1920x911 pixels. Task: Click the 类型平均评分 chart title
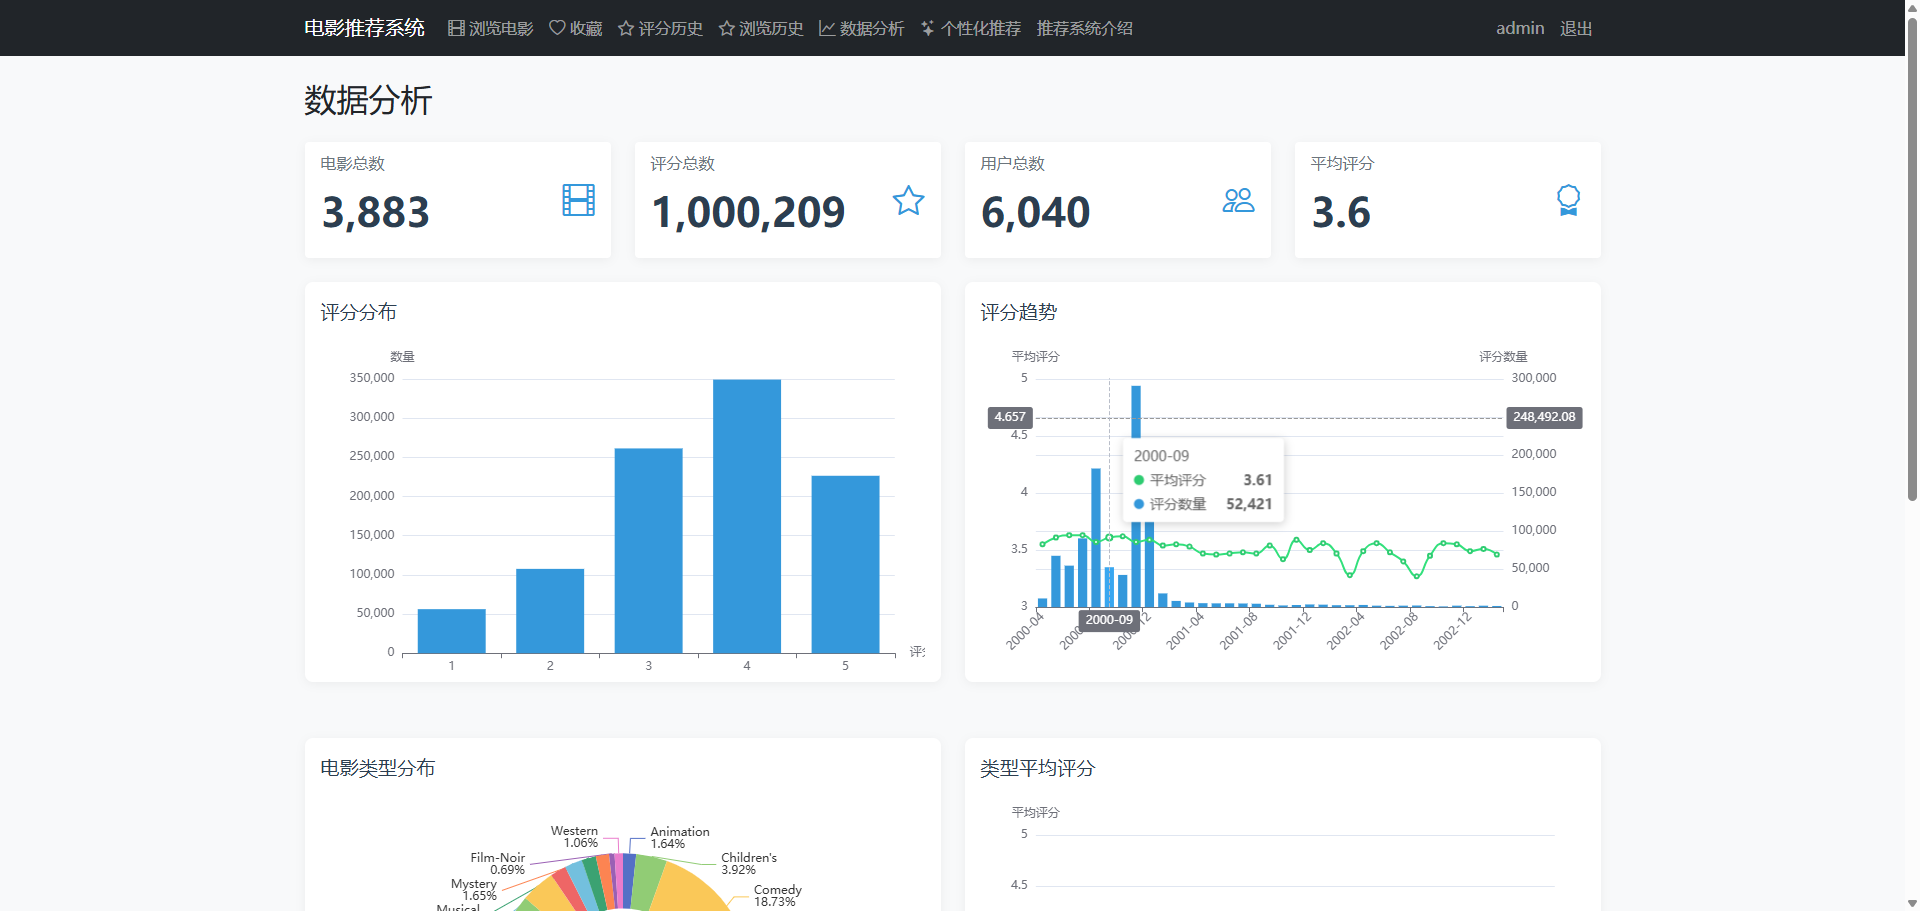[1038, 768]
